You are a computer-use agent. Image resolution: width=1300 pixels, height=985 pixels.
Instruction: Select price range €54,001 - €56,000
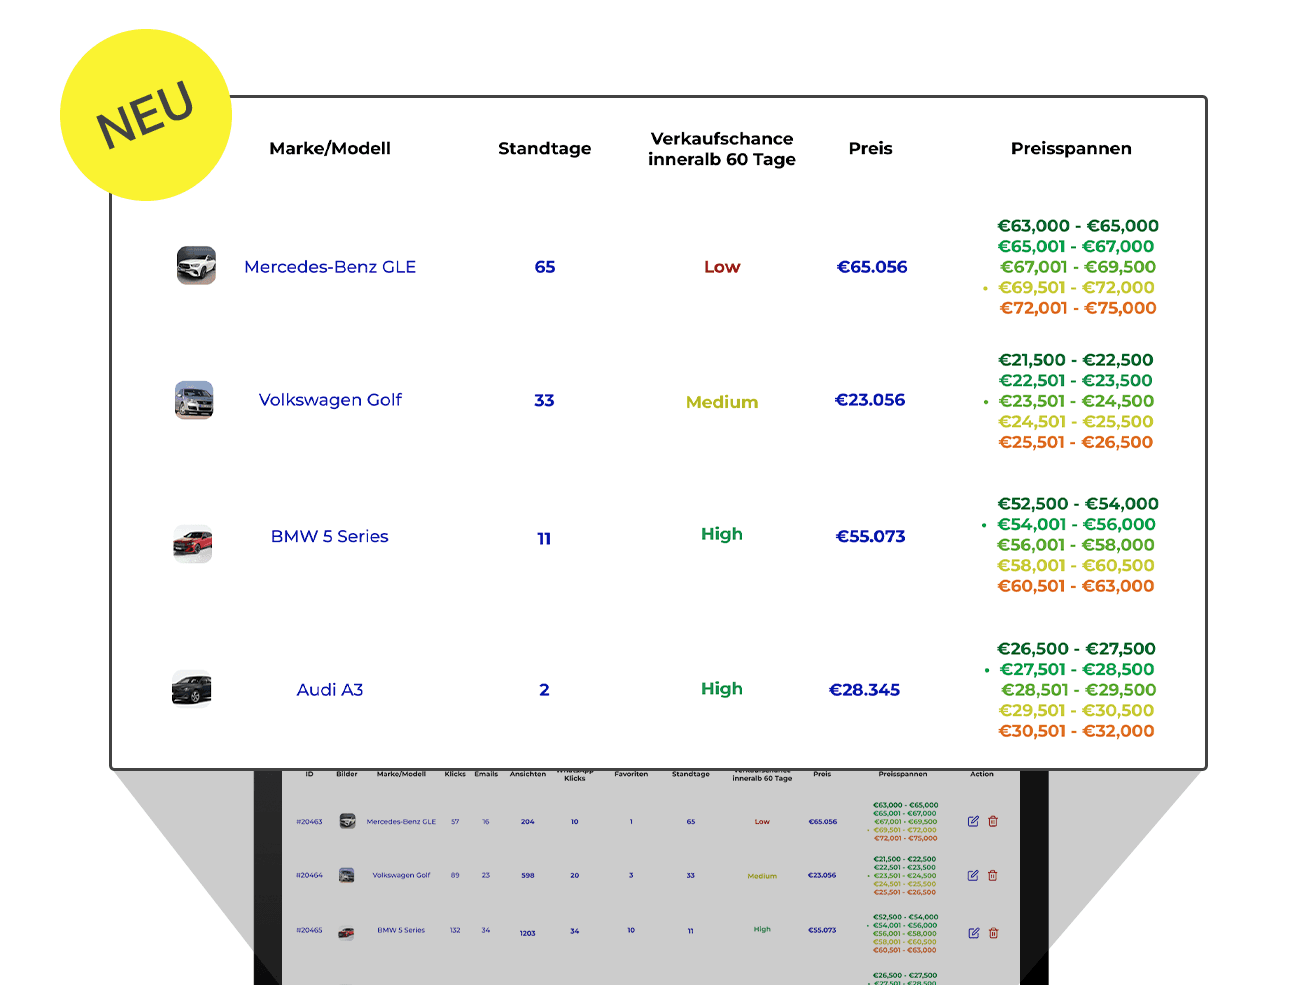[x=1076, y=525]
